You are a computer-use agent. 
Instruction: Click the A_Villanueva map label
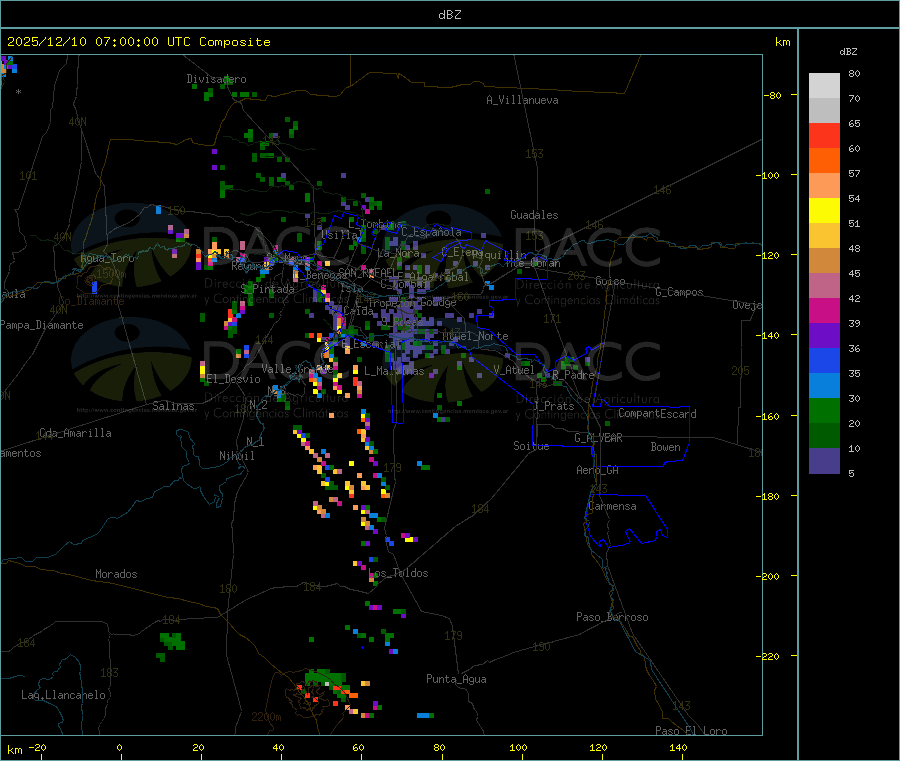522,100
